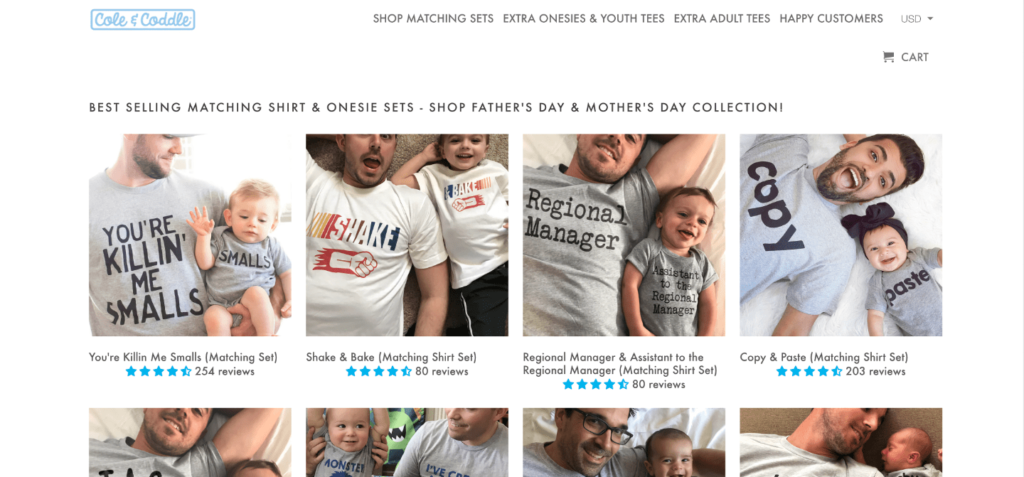Open You're Killin Me Smalls product title

tap(183, 357)
